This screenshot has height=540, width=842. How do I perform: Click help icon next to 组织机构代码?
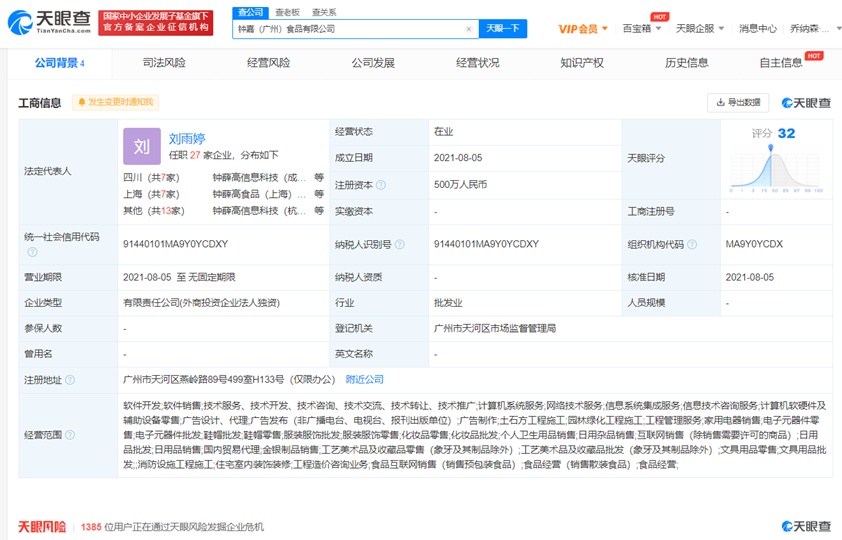coord(692,245)
